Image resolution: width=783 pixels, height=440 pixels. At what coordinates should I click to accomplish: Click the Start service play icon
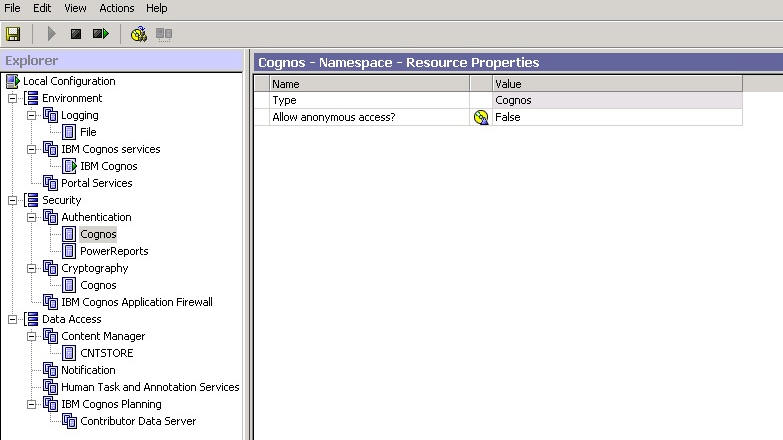pyautogui.click(x=51, y=34)
